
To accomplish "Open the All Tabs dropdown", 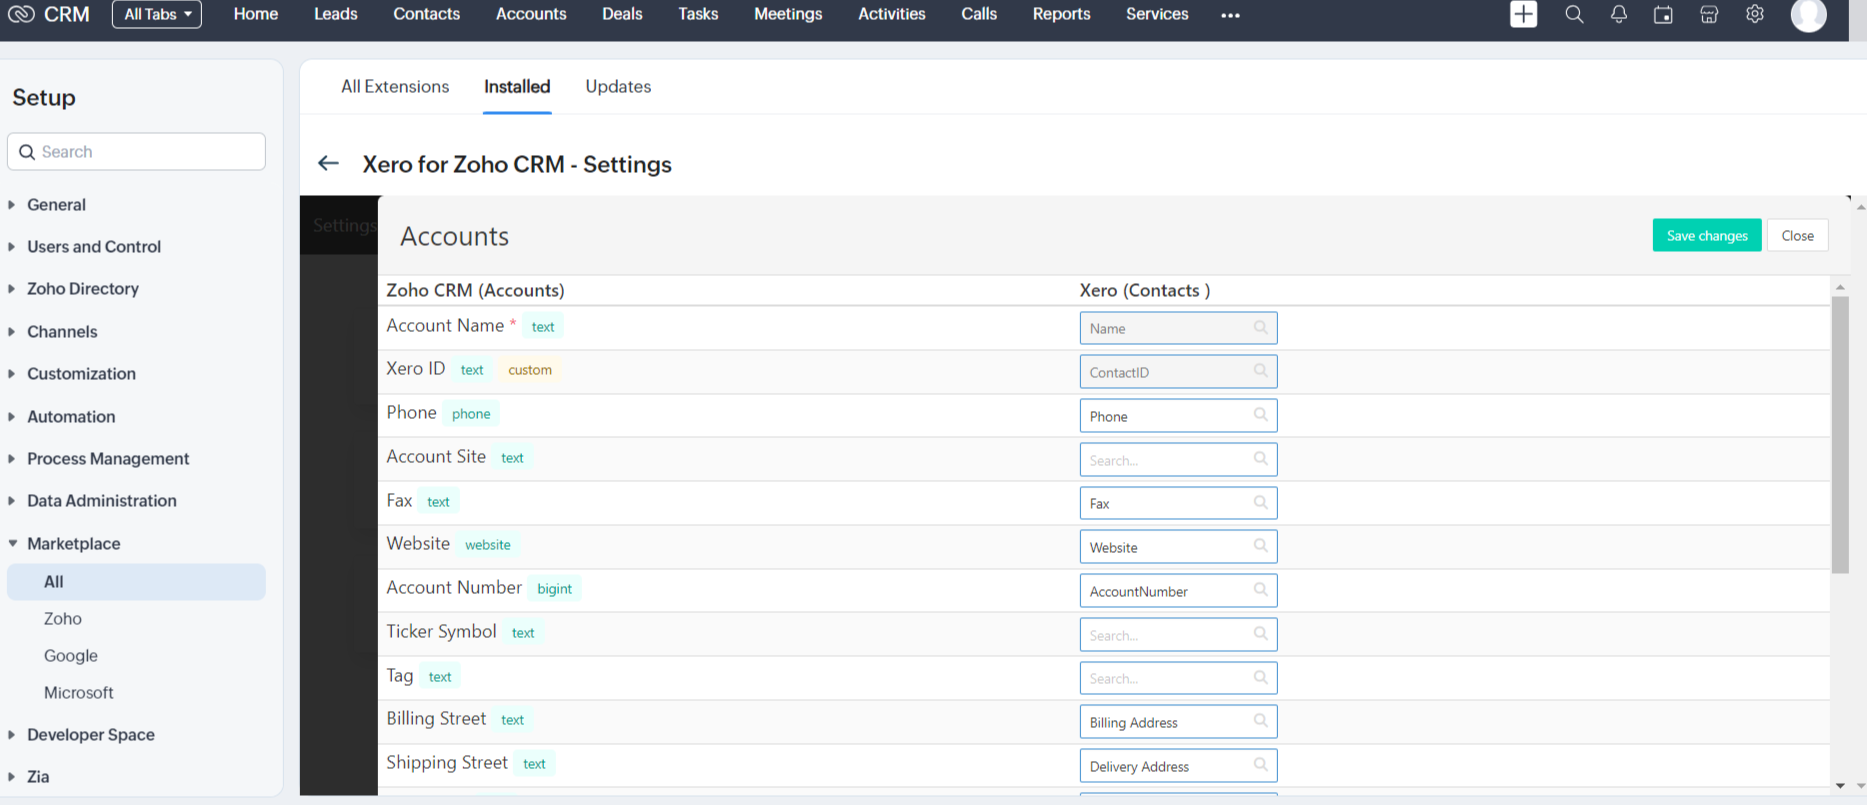I will [x=157, y=14].
